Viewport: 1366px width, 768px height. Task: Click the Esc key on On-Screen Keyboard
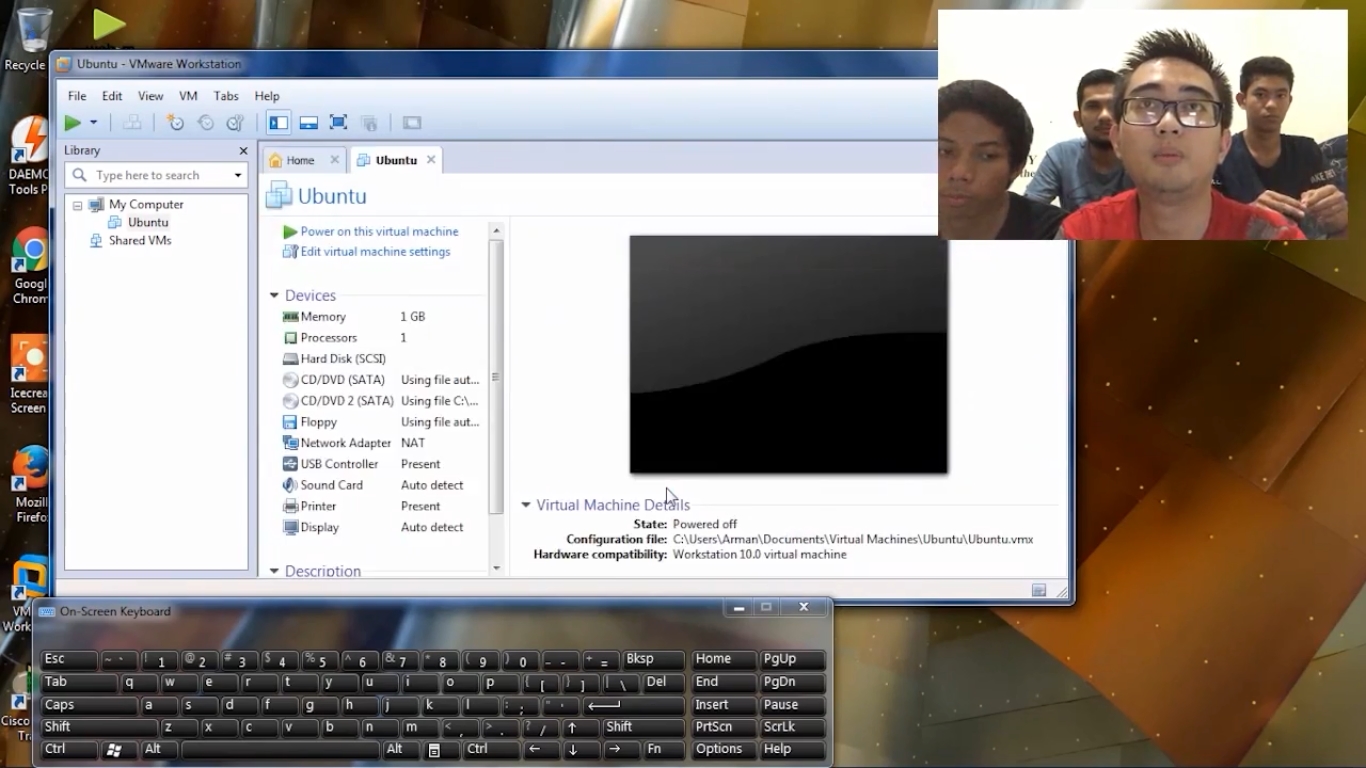tap(69, 661)
